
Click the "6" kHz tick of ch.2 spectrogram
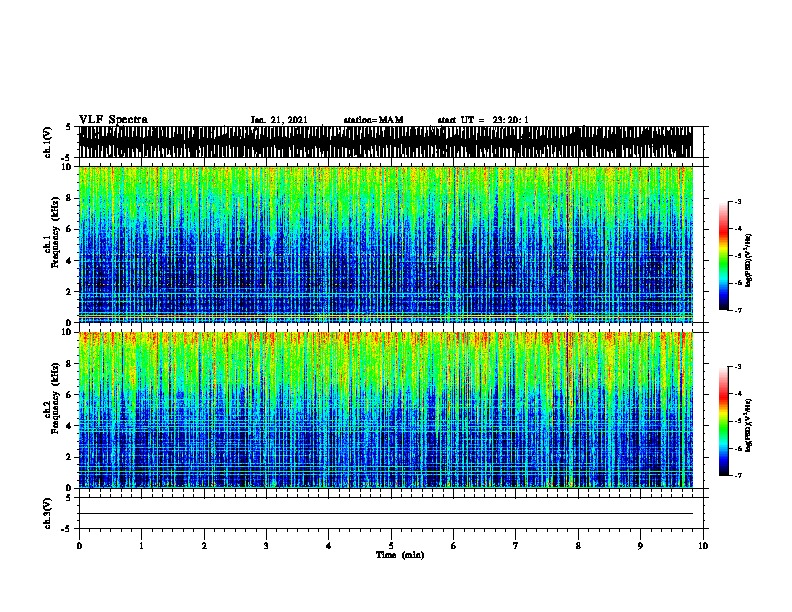[x=70, y=394]
